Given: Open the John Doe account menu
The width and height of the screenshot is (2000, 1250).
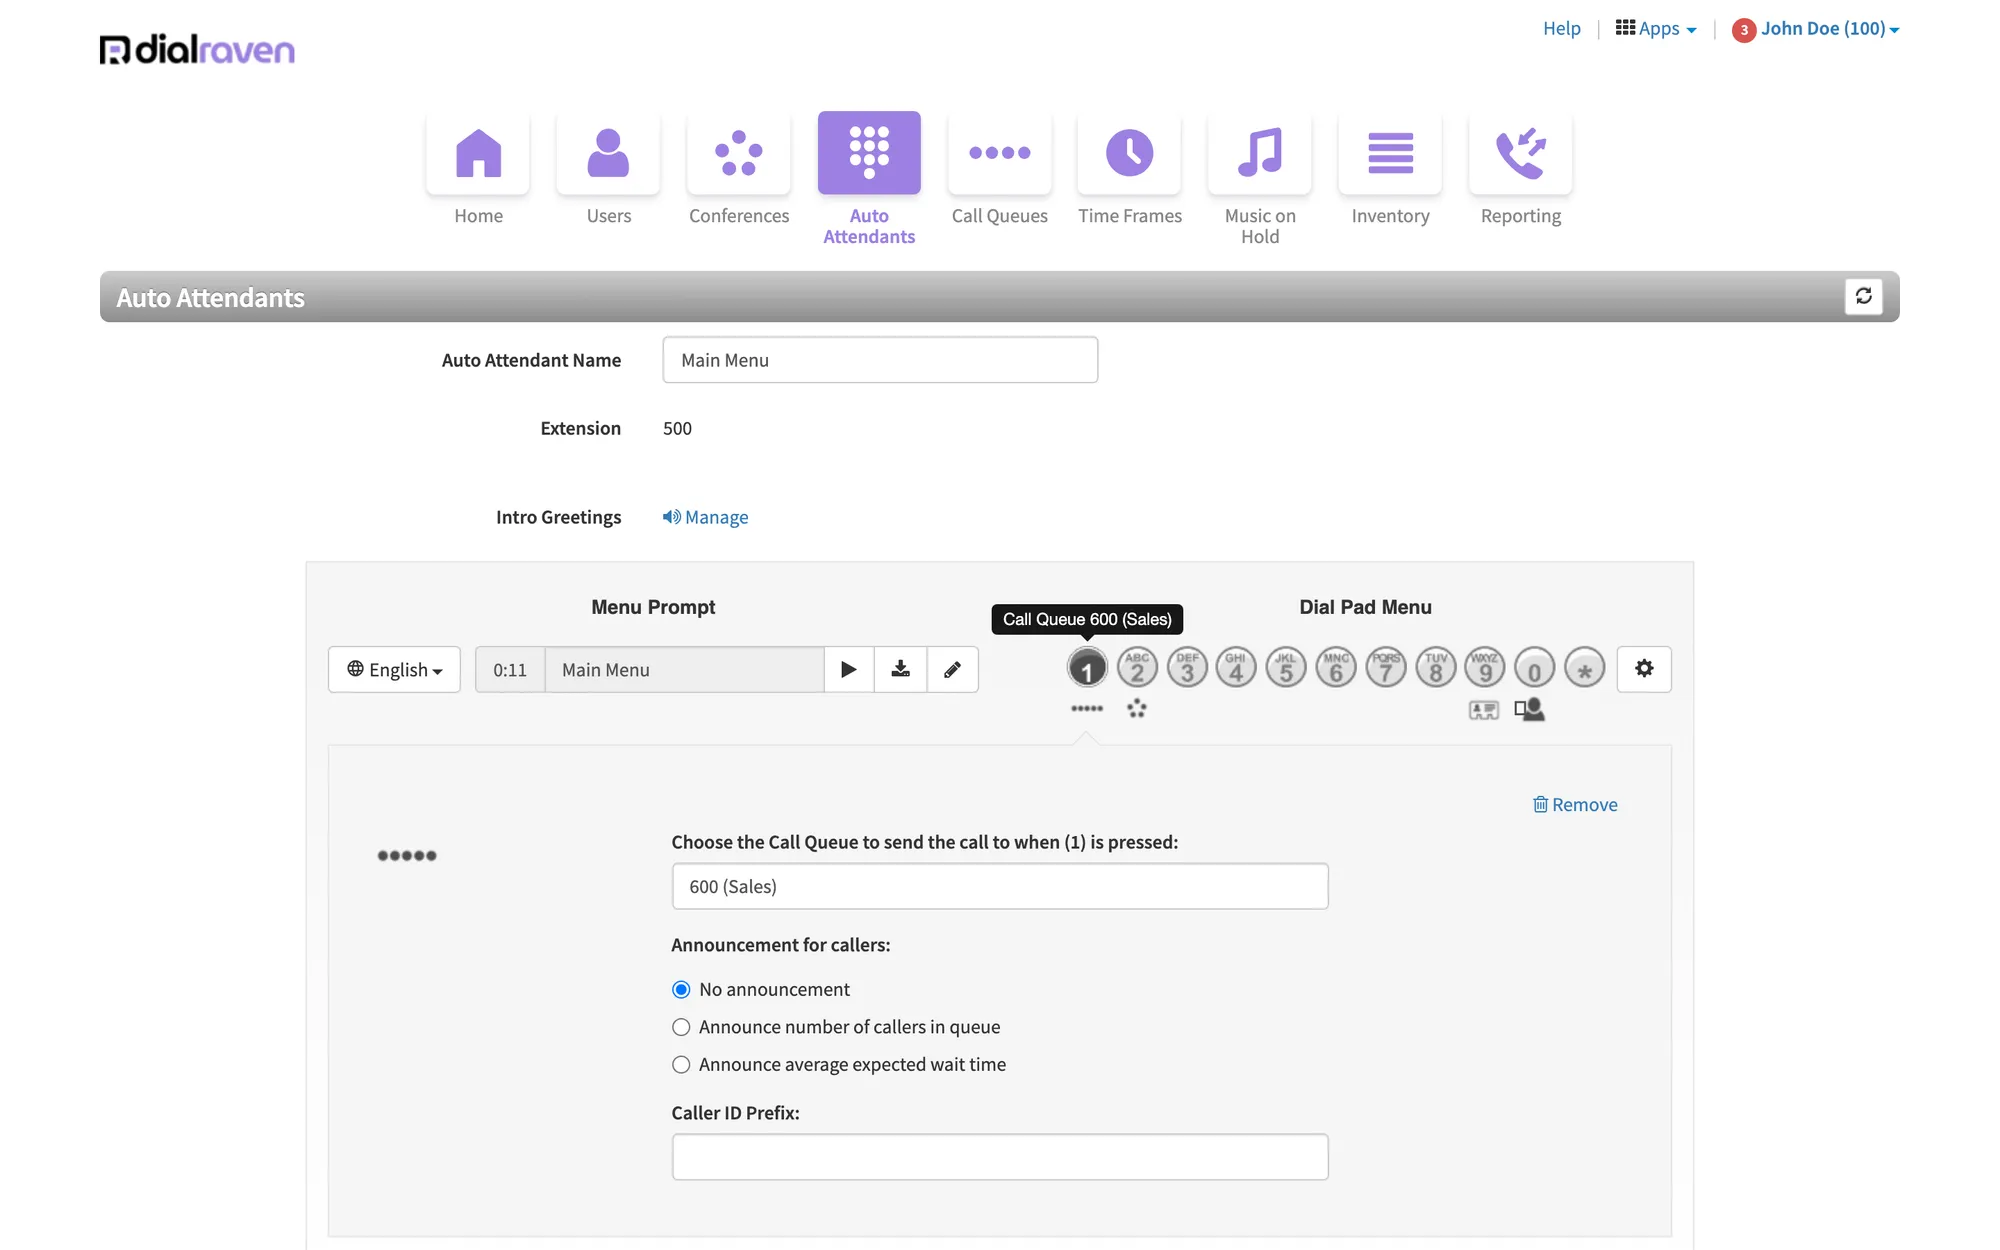Looking at the screenshot, I should 1830,29.
